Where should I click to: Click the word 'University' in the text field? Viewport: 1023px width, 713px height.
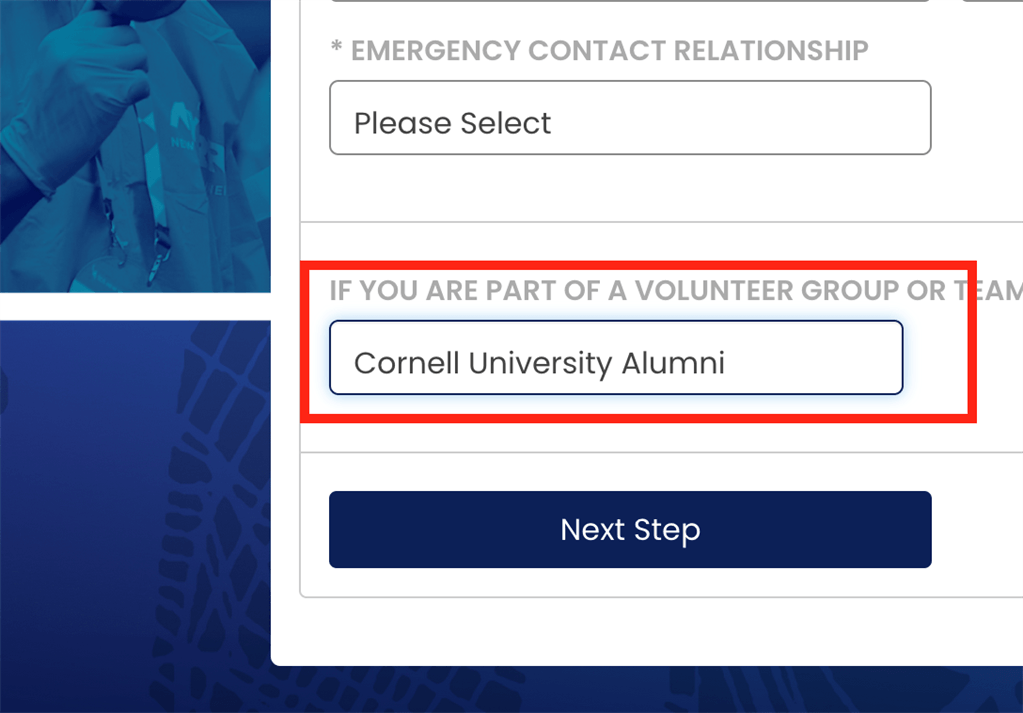540,363
